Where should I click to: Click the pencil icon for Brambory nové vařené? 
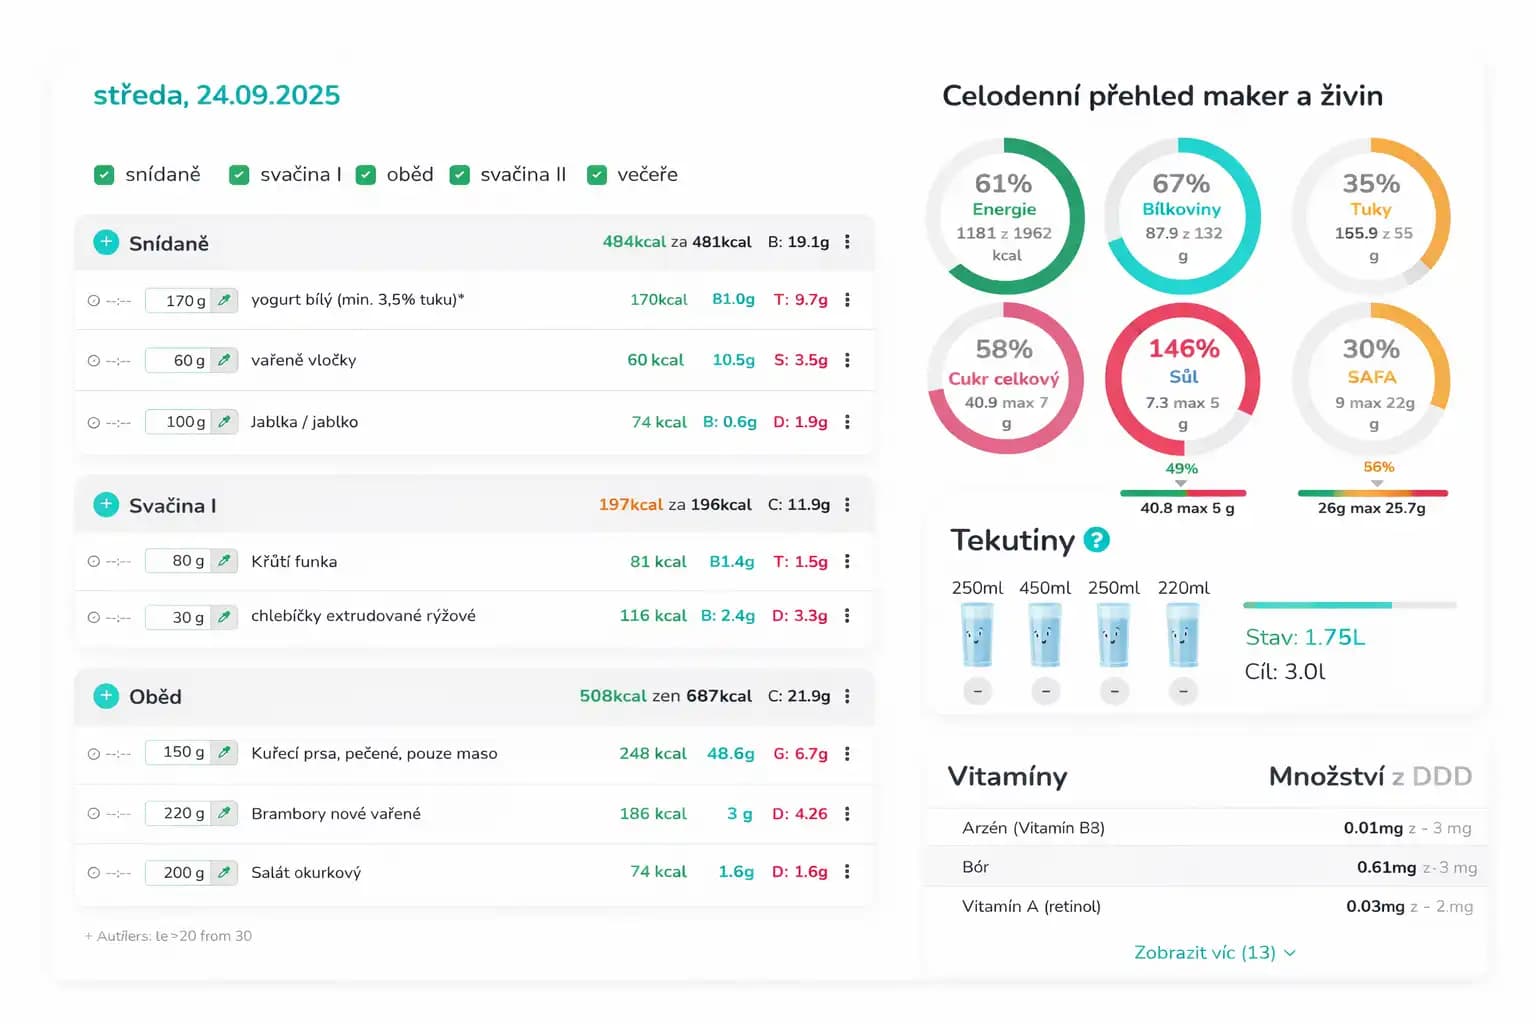click(224, 813)
